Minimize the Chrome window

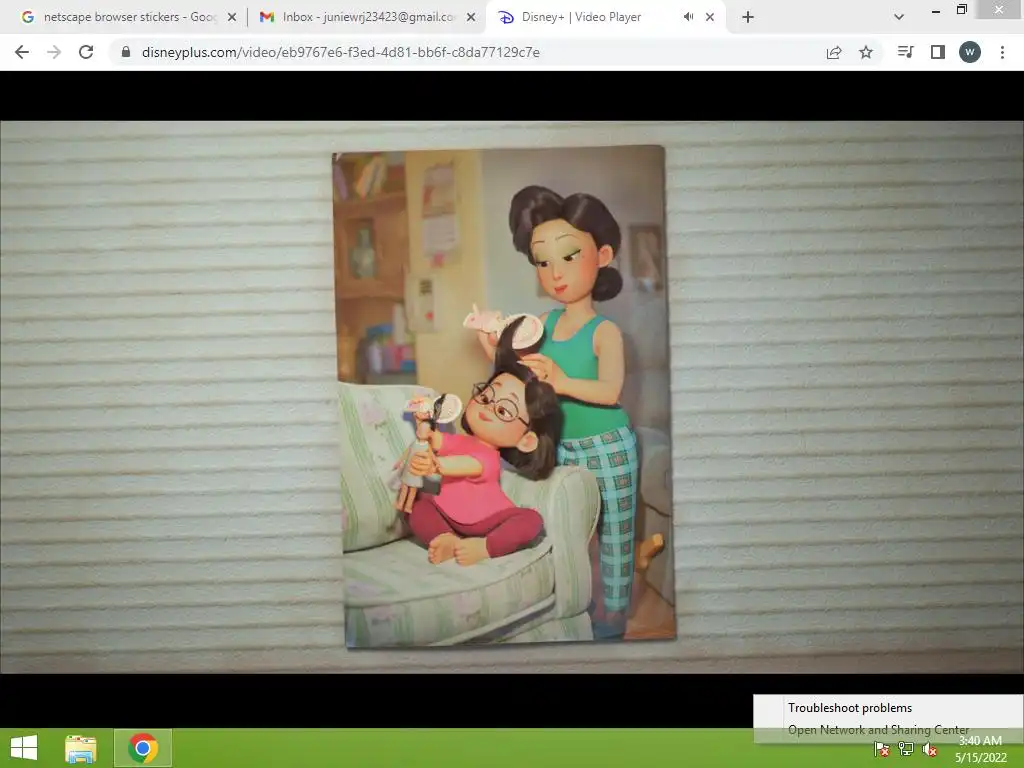[936, 10]
